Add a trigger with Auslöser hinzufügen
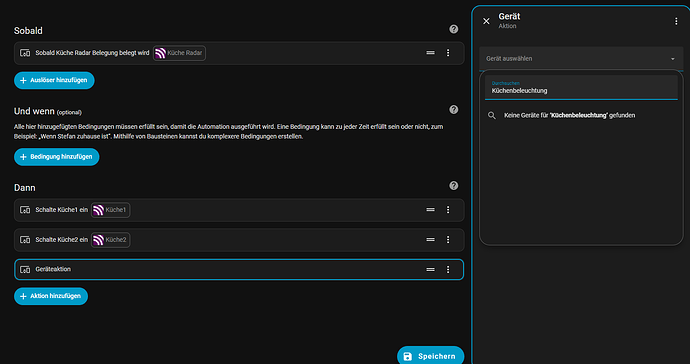The image size is (690, 364). coord(54,81)
